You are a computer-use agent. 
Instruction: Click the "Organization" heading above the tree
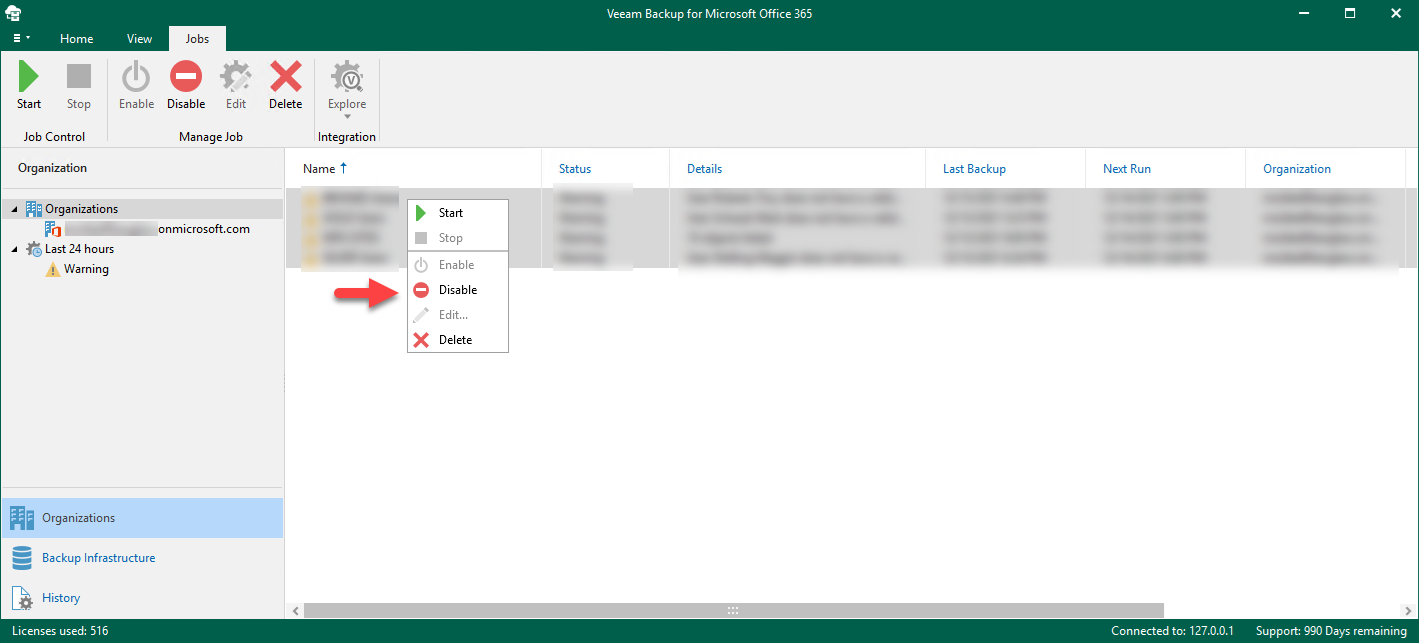click(x=52, y=168)
